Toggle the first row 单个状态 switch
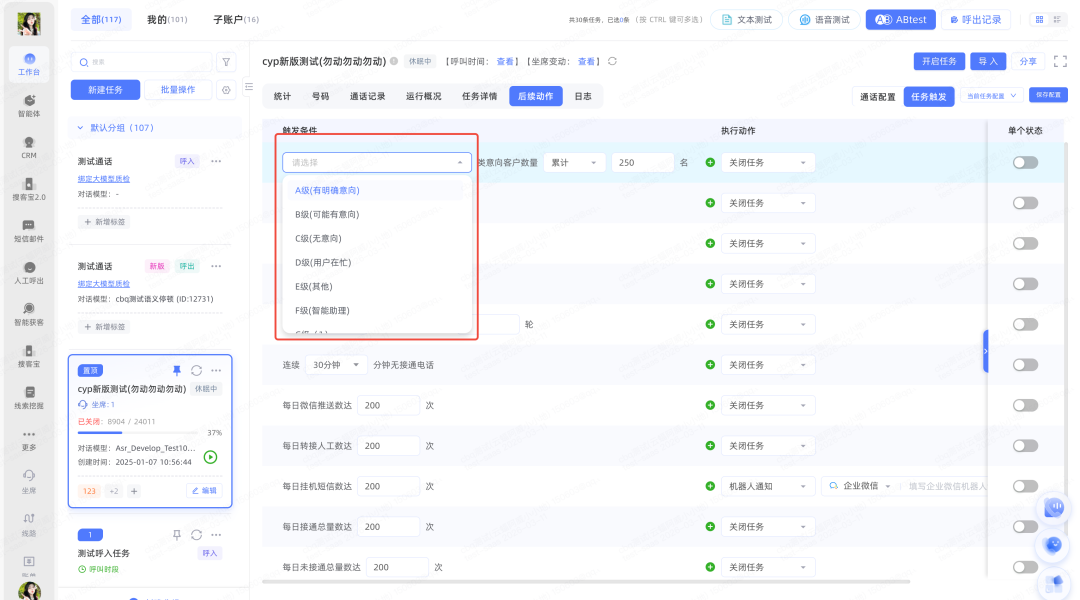 pyautogui.click(x=1025, y=162)
